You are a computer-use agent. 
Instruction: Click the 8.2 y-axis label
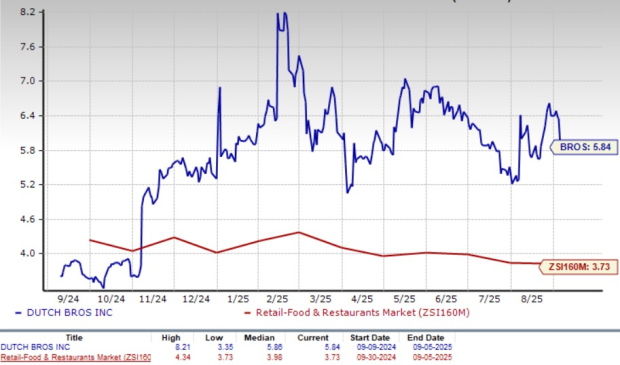[28, 12]
